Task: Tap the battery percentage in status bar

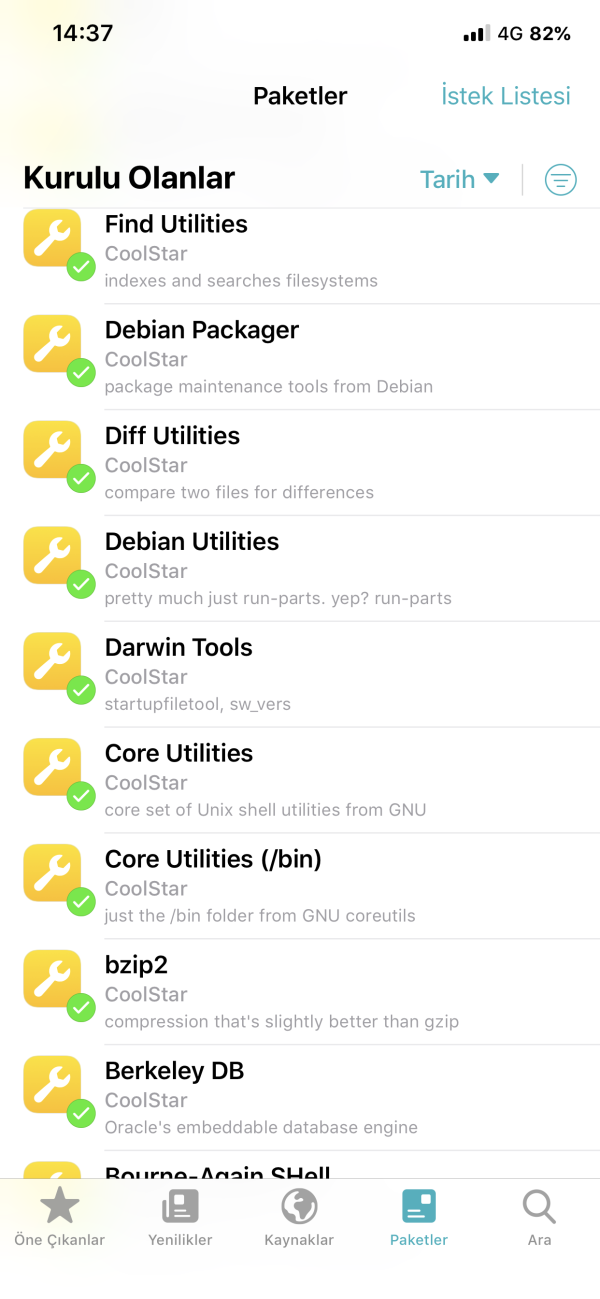Action: click(550, 34)
